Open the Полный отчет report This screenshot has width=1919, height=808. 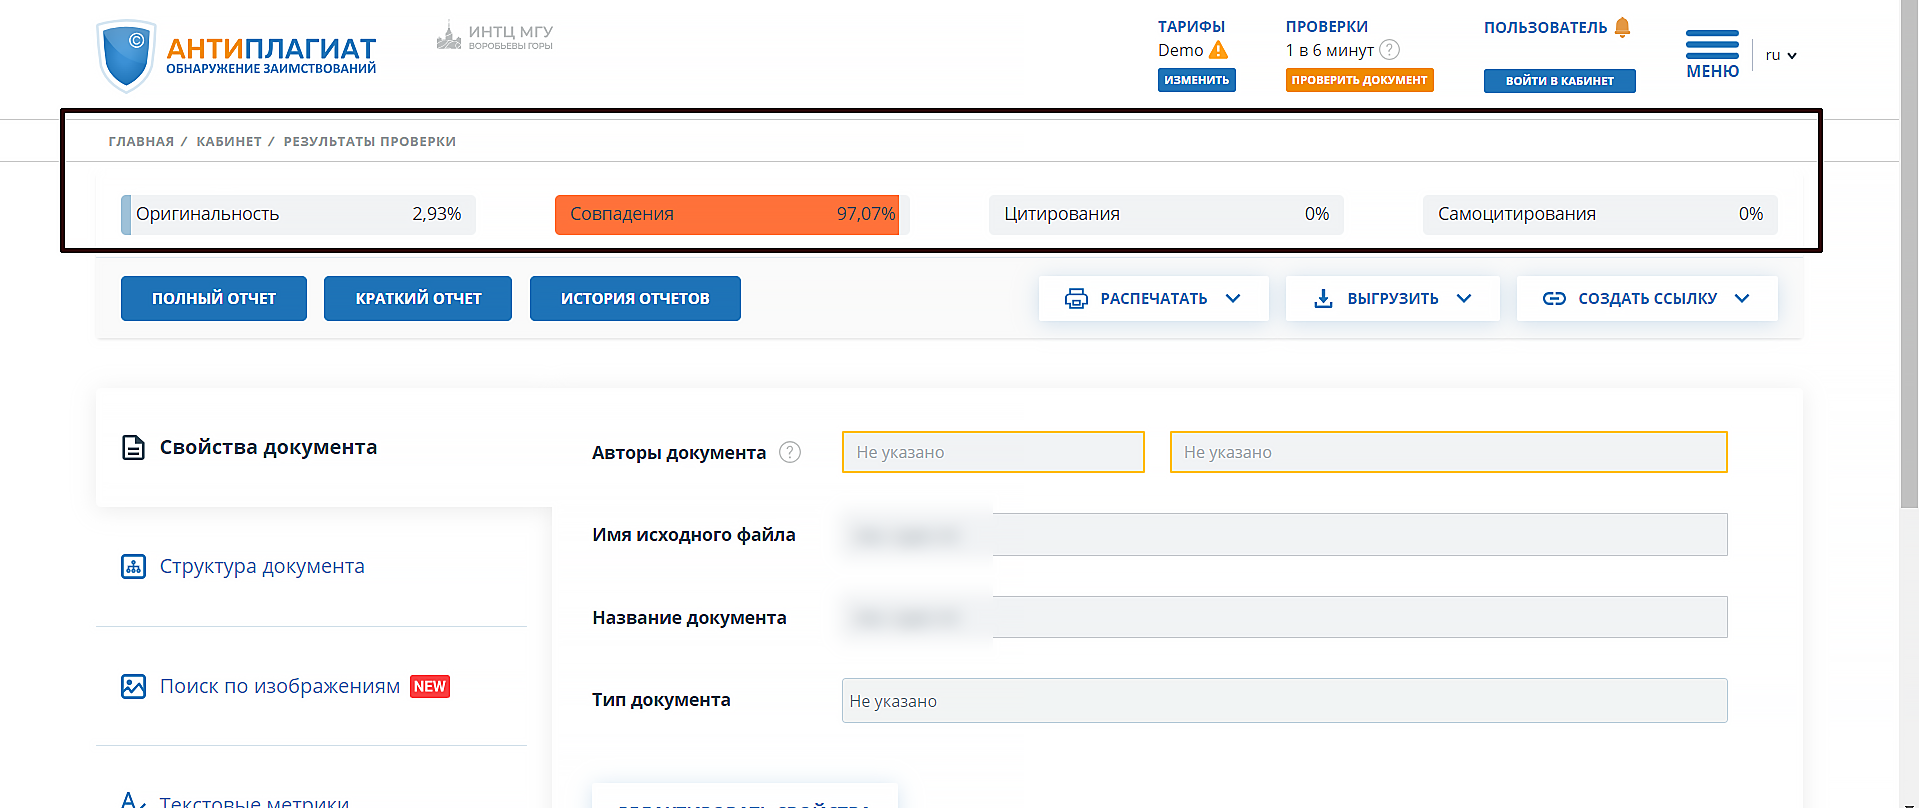(x=214, y=298)
